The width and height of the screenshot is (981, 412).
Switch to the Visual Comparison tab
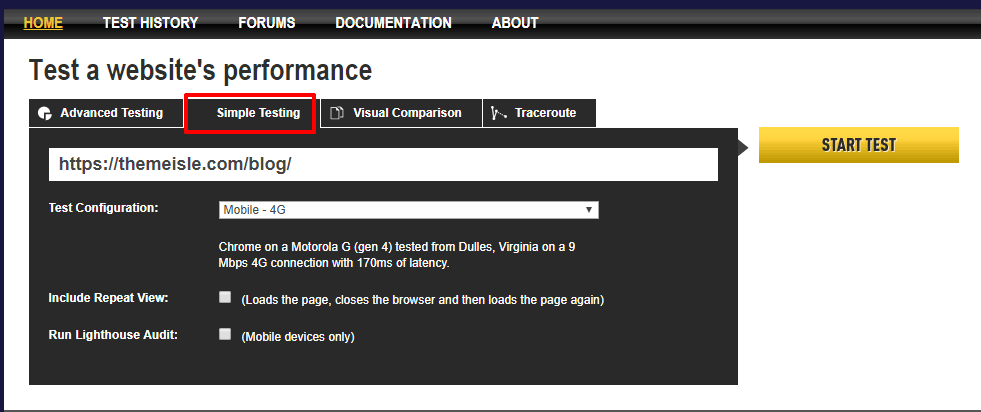(x=401, y=113)
